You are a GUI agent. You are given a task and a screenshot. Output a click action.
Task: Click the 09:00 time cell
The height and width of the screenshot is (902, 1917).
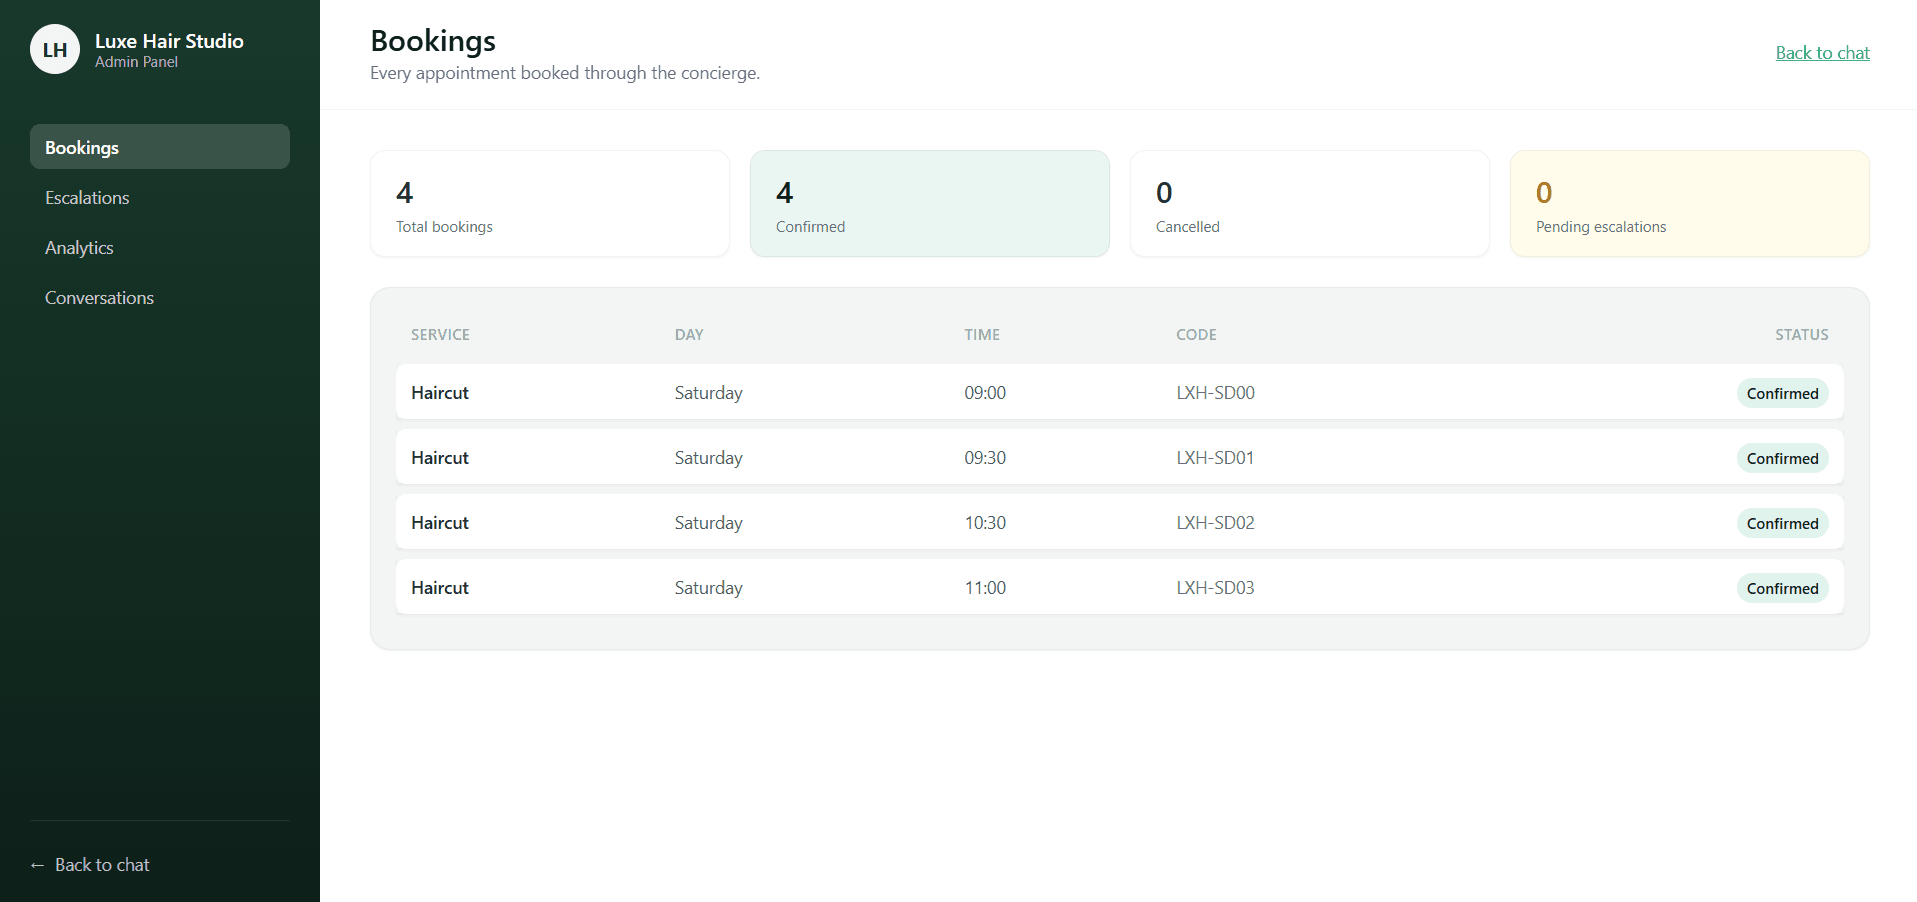coord(985,393)
